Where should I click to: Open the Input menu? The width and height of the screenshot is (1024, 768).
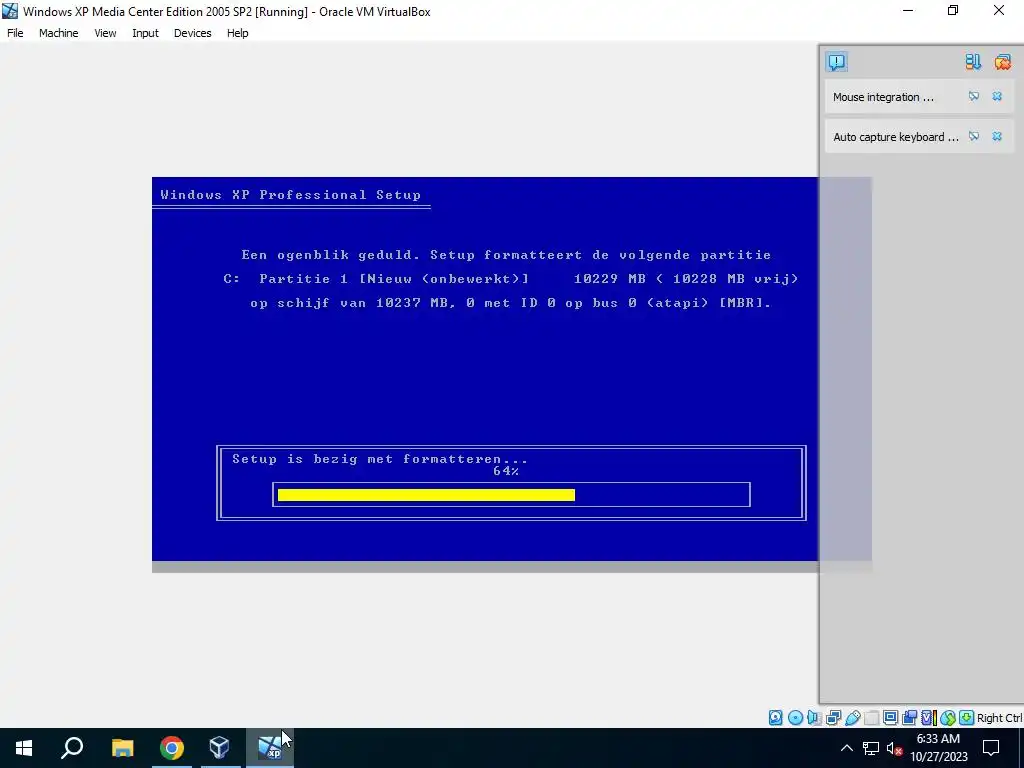point(145,33)
